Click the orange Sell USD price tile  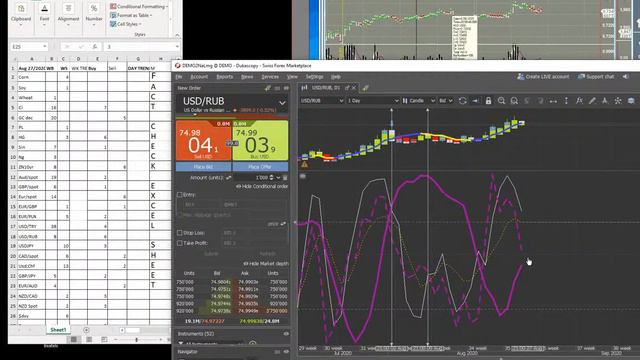click(204, 140)
